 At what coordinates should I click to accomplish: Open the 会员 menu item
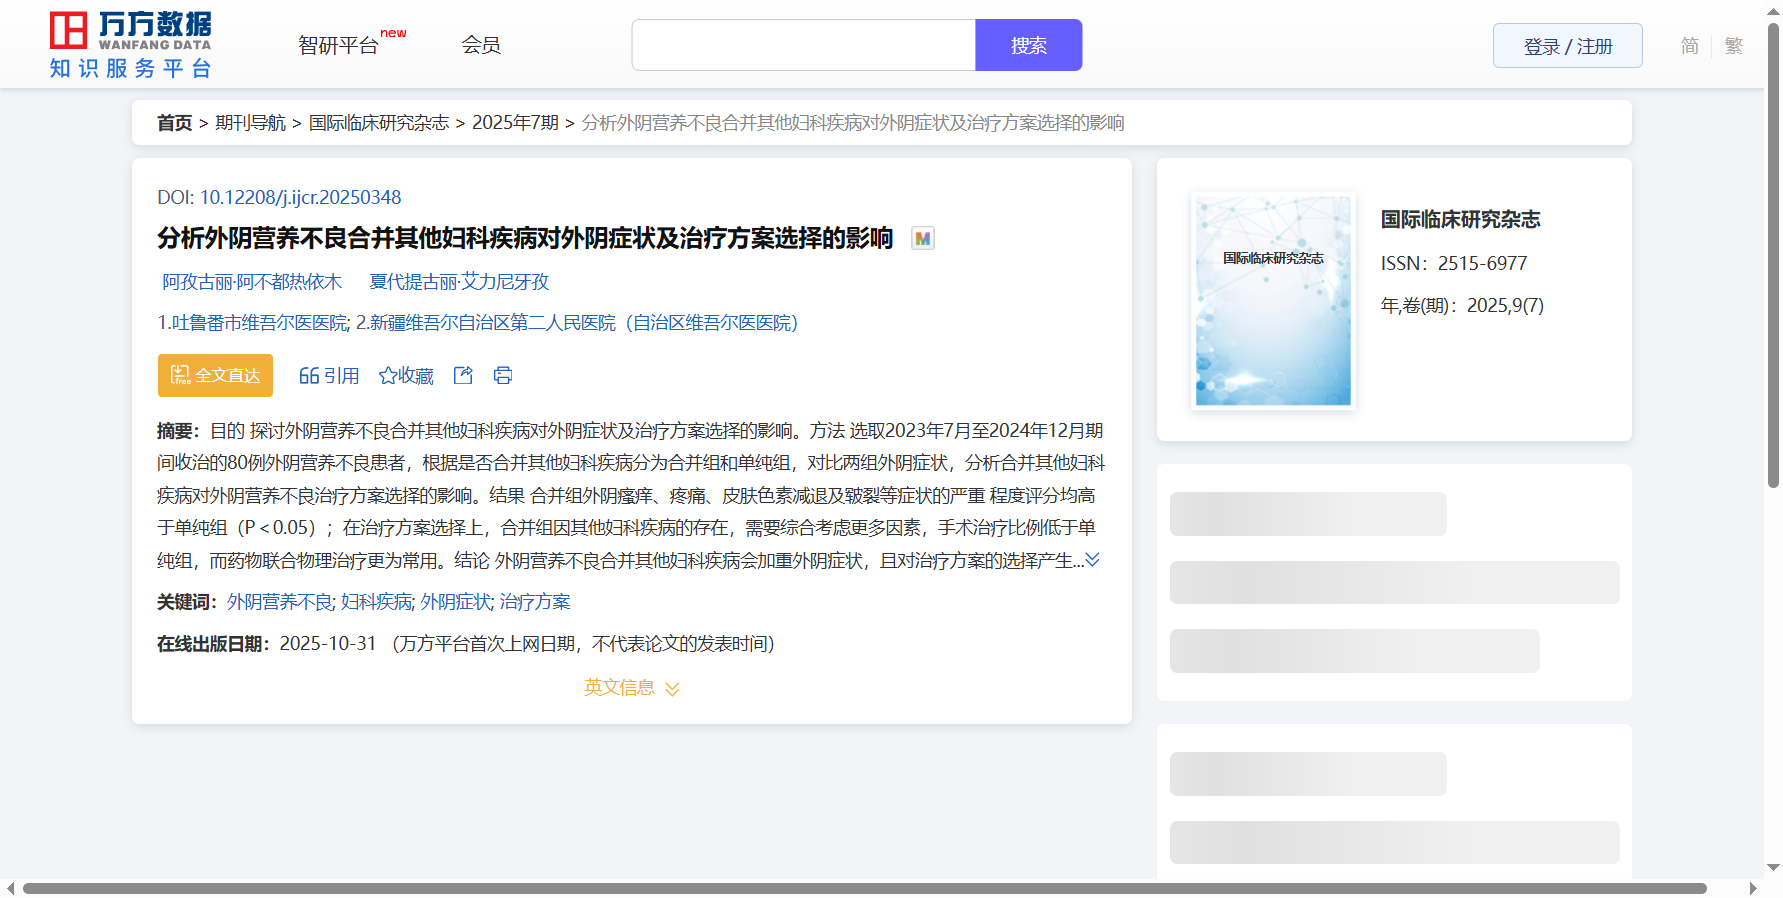481,45
